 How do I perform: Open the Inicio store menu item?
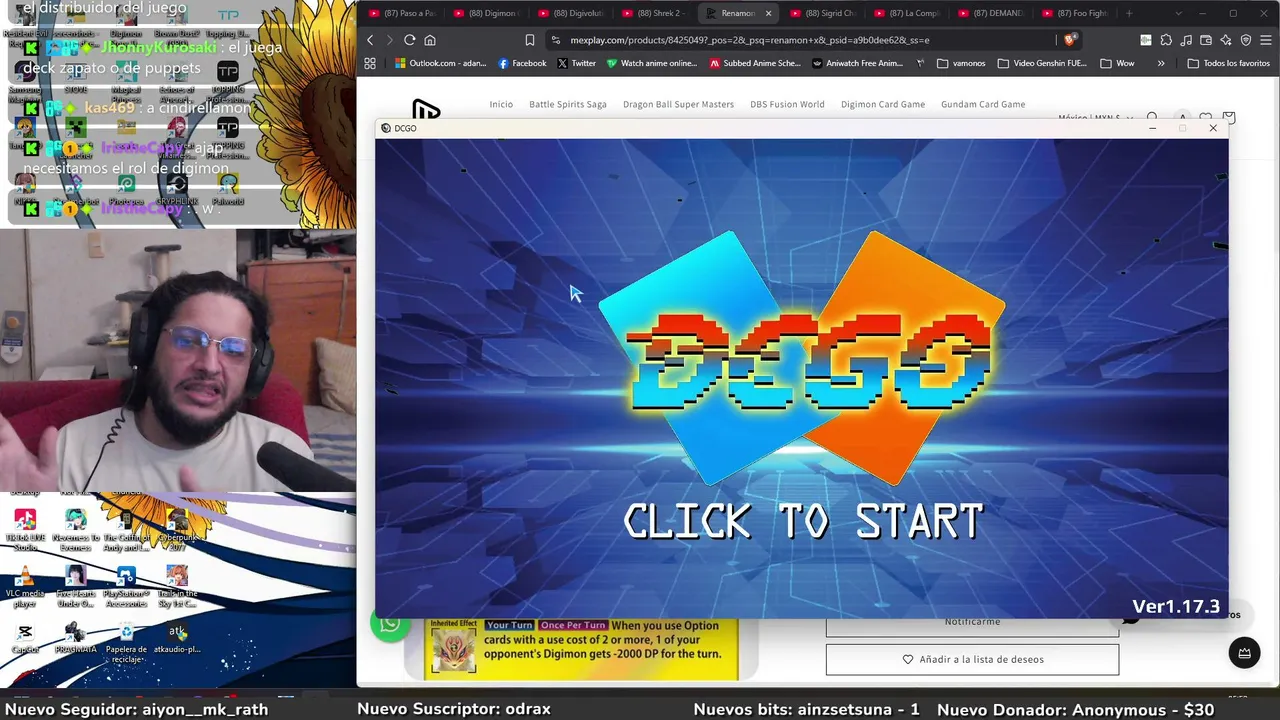(501, 104)
